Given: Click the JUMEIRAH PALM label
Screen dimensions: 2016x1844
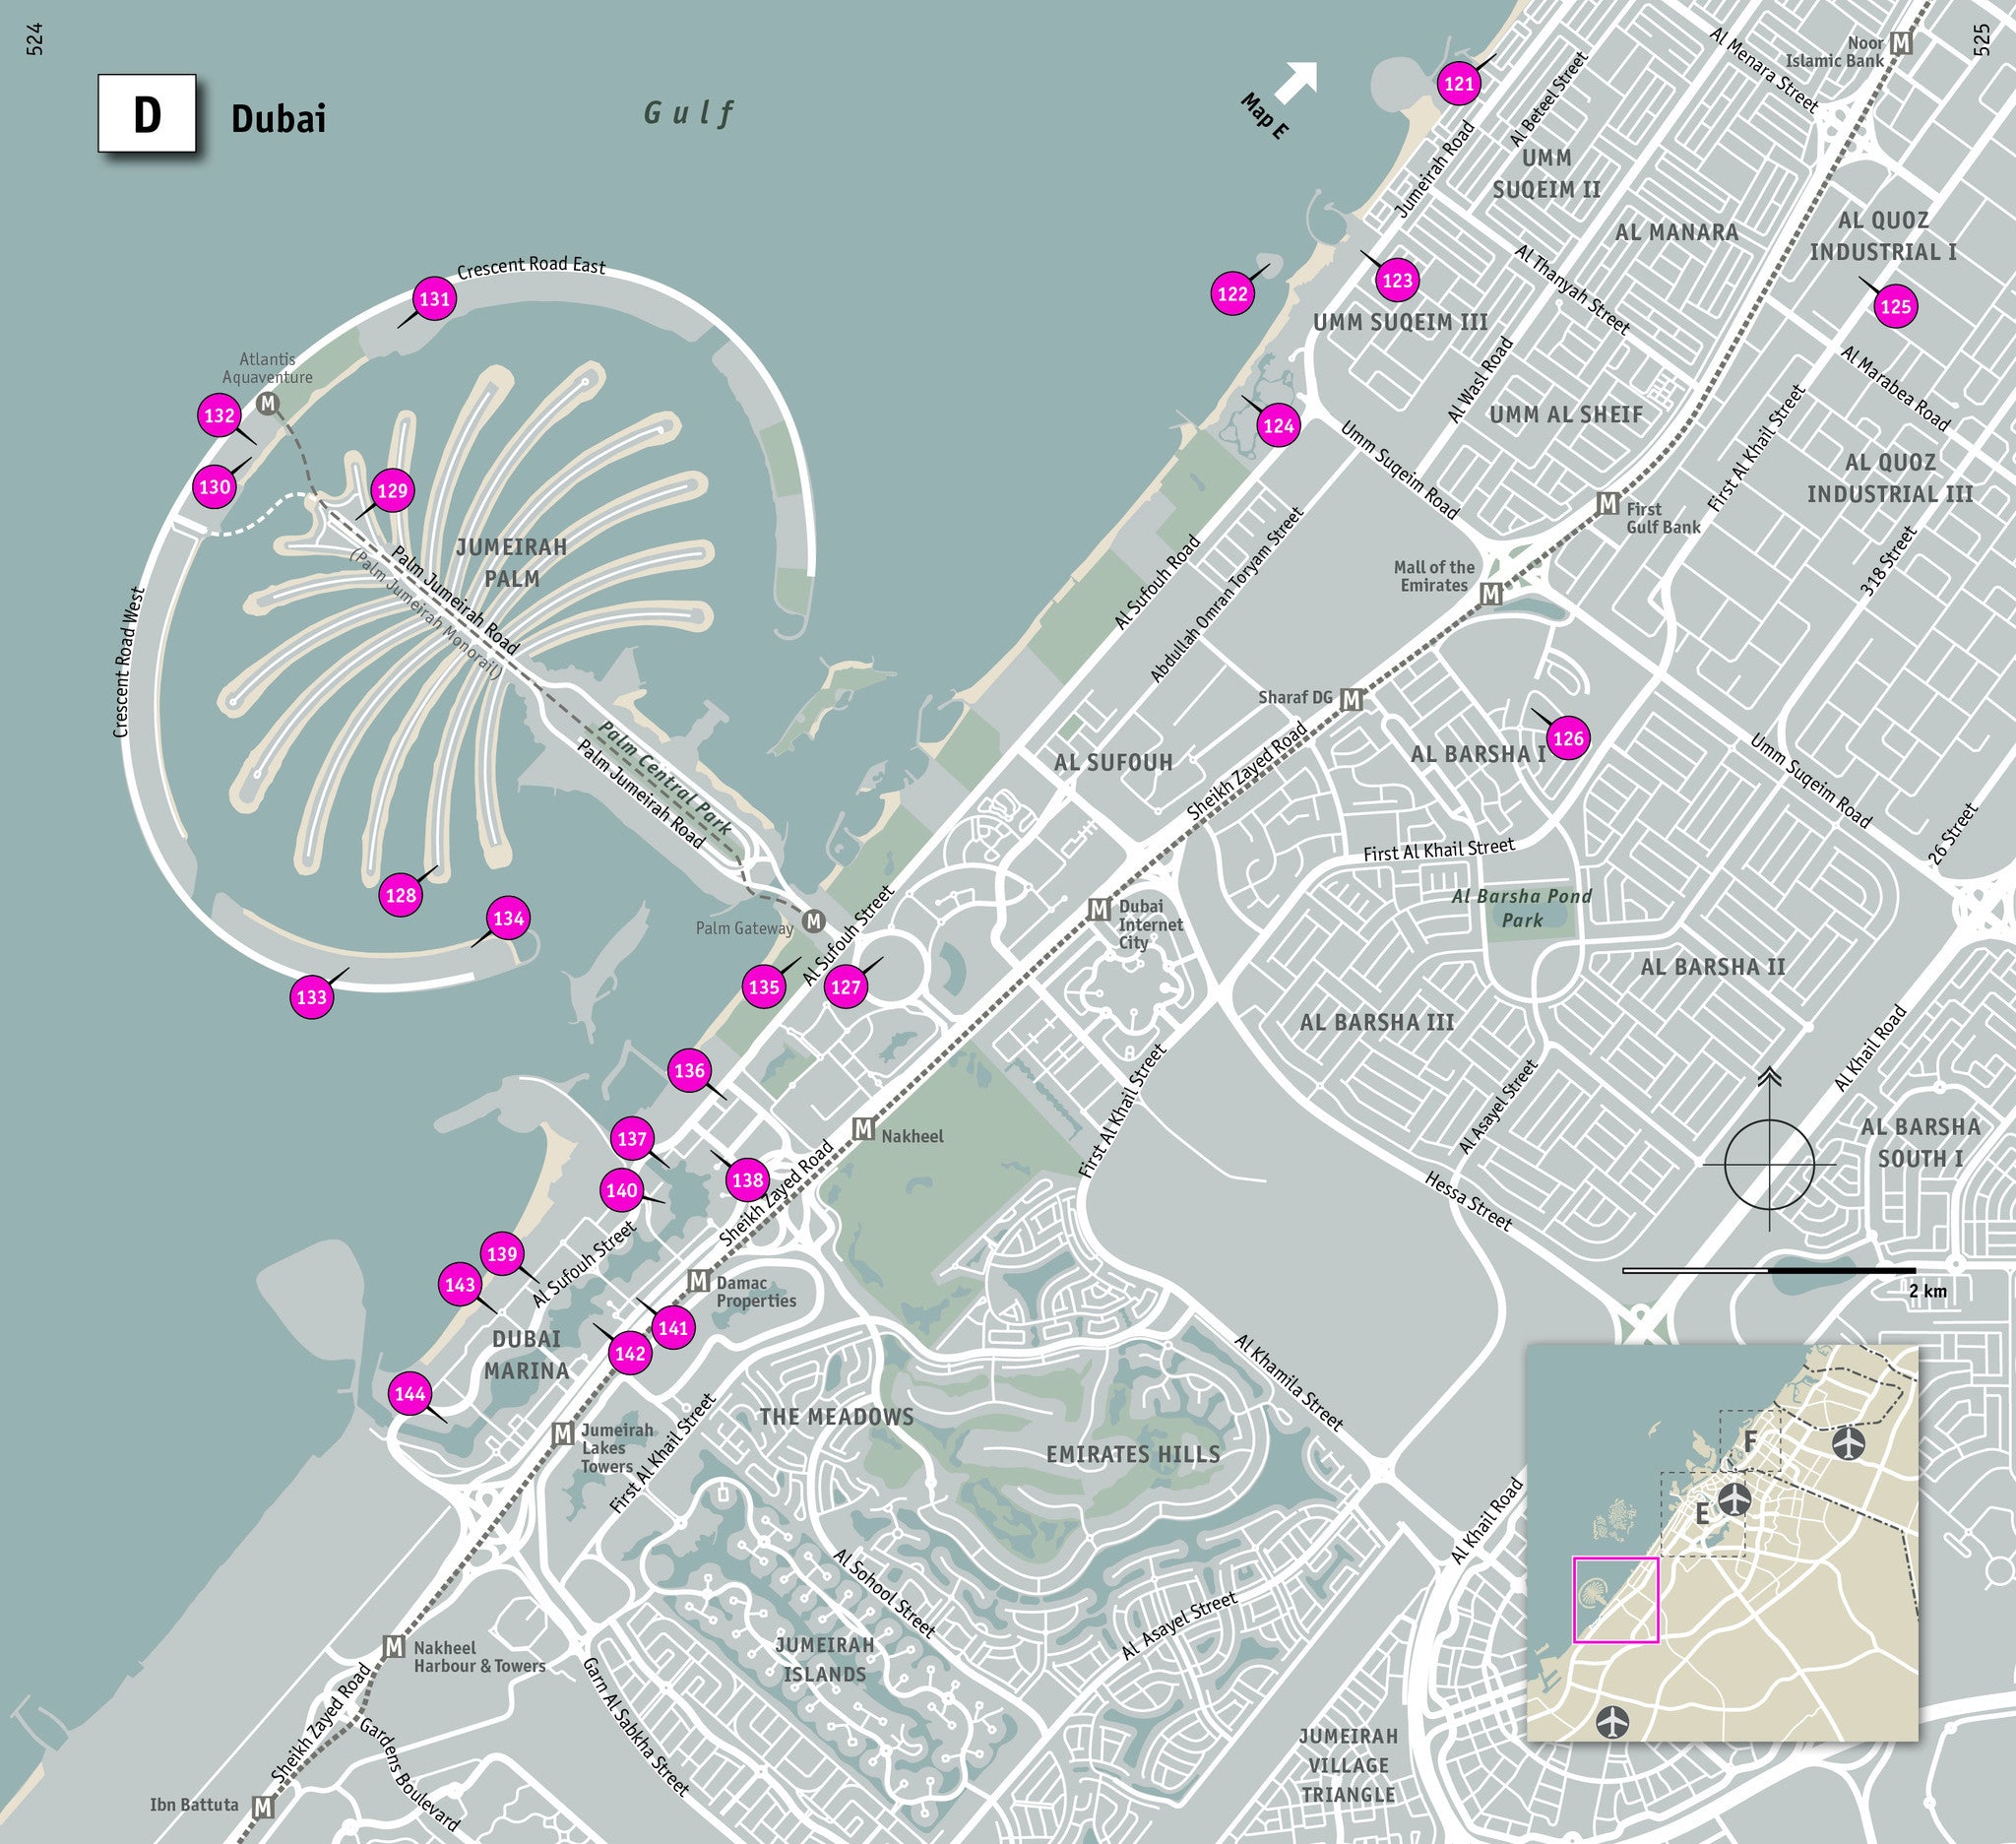Looking at the screenshot, I should point(511,563).
